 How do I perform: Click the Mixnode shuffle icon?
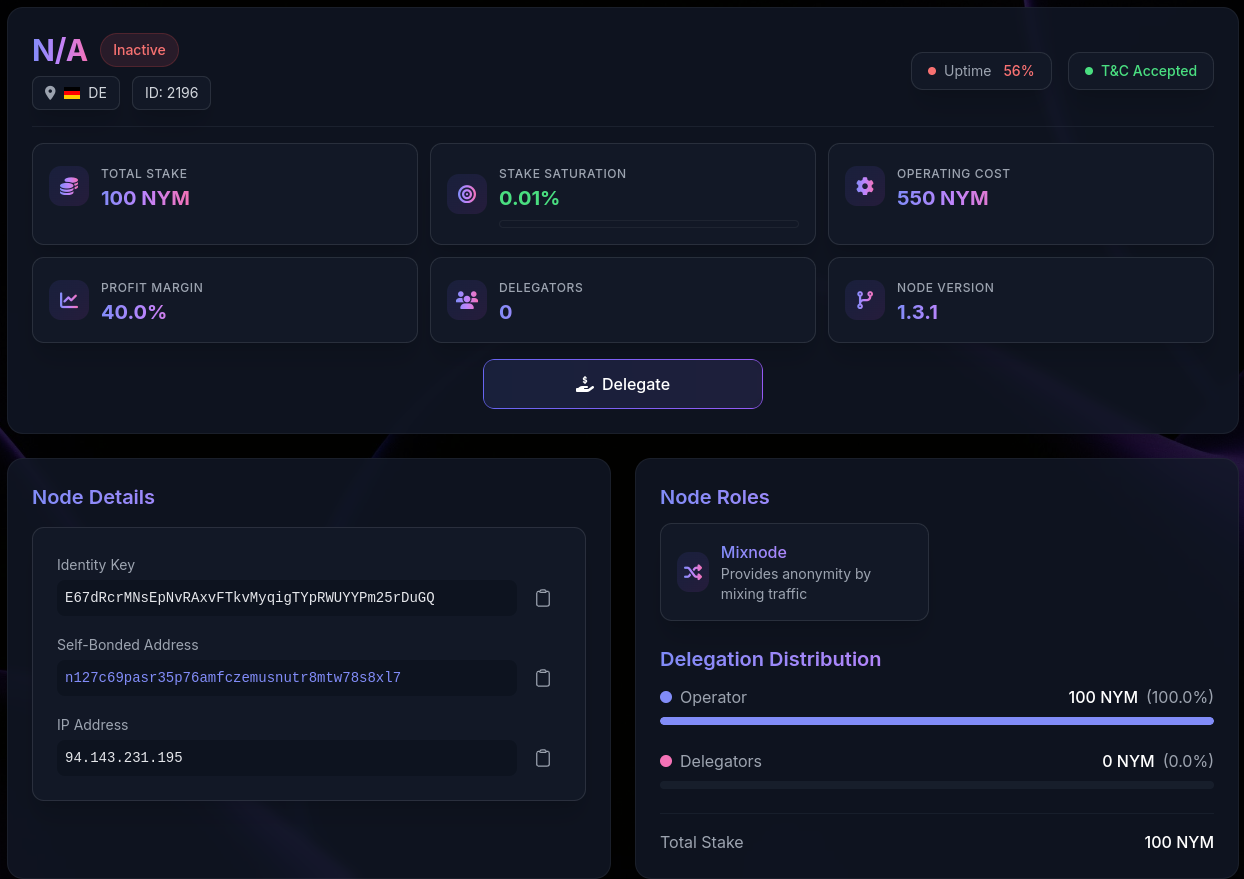693,572
